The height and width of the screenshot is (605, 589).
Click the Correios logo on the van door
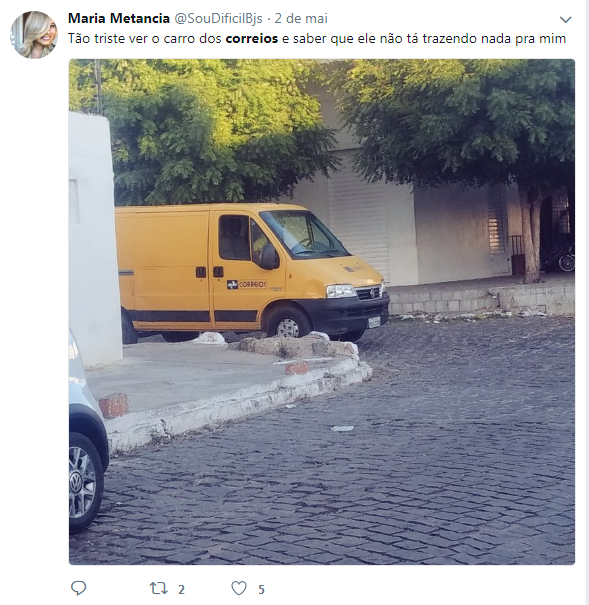pos(247,285)
